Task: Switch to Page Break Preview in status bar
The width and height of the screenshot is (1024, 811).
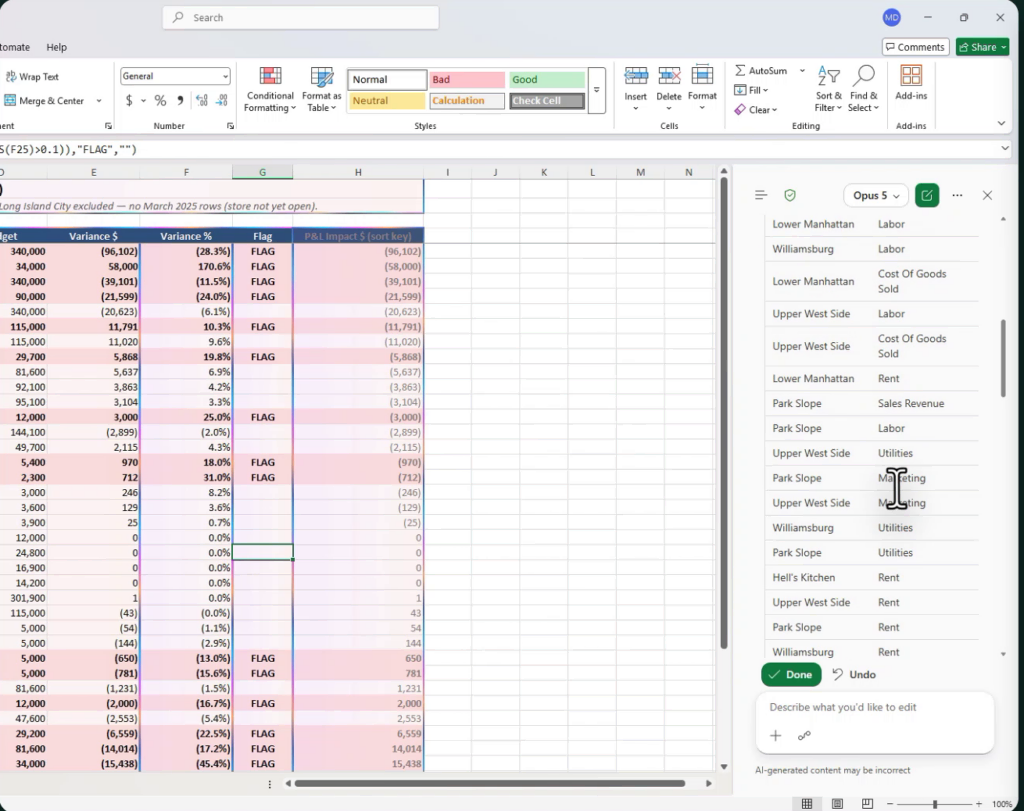Action: coord(867,804)
